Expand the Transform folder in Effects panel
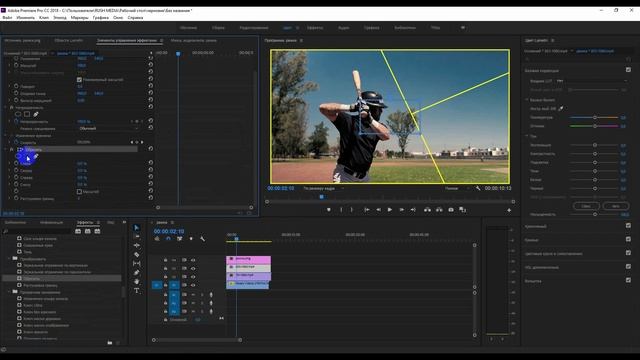Image resolution: width=640 pixels, height=360 pixels. coord(9,259)
